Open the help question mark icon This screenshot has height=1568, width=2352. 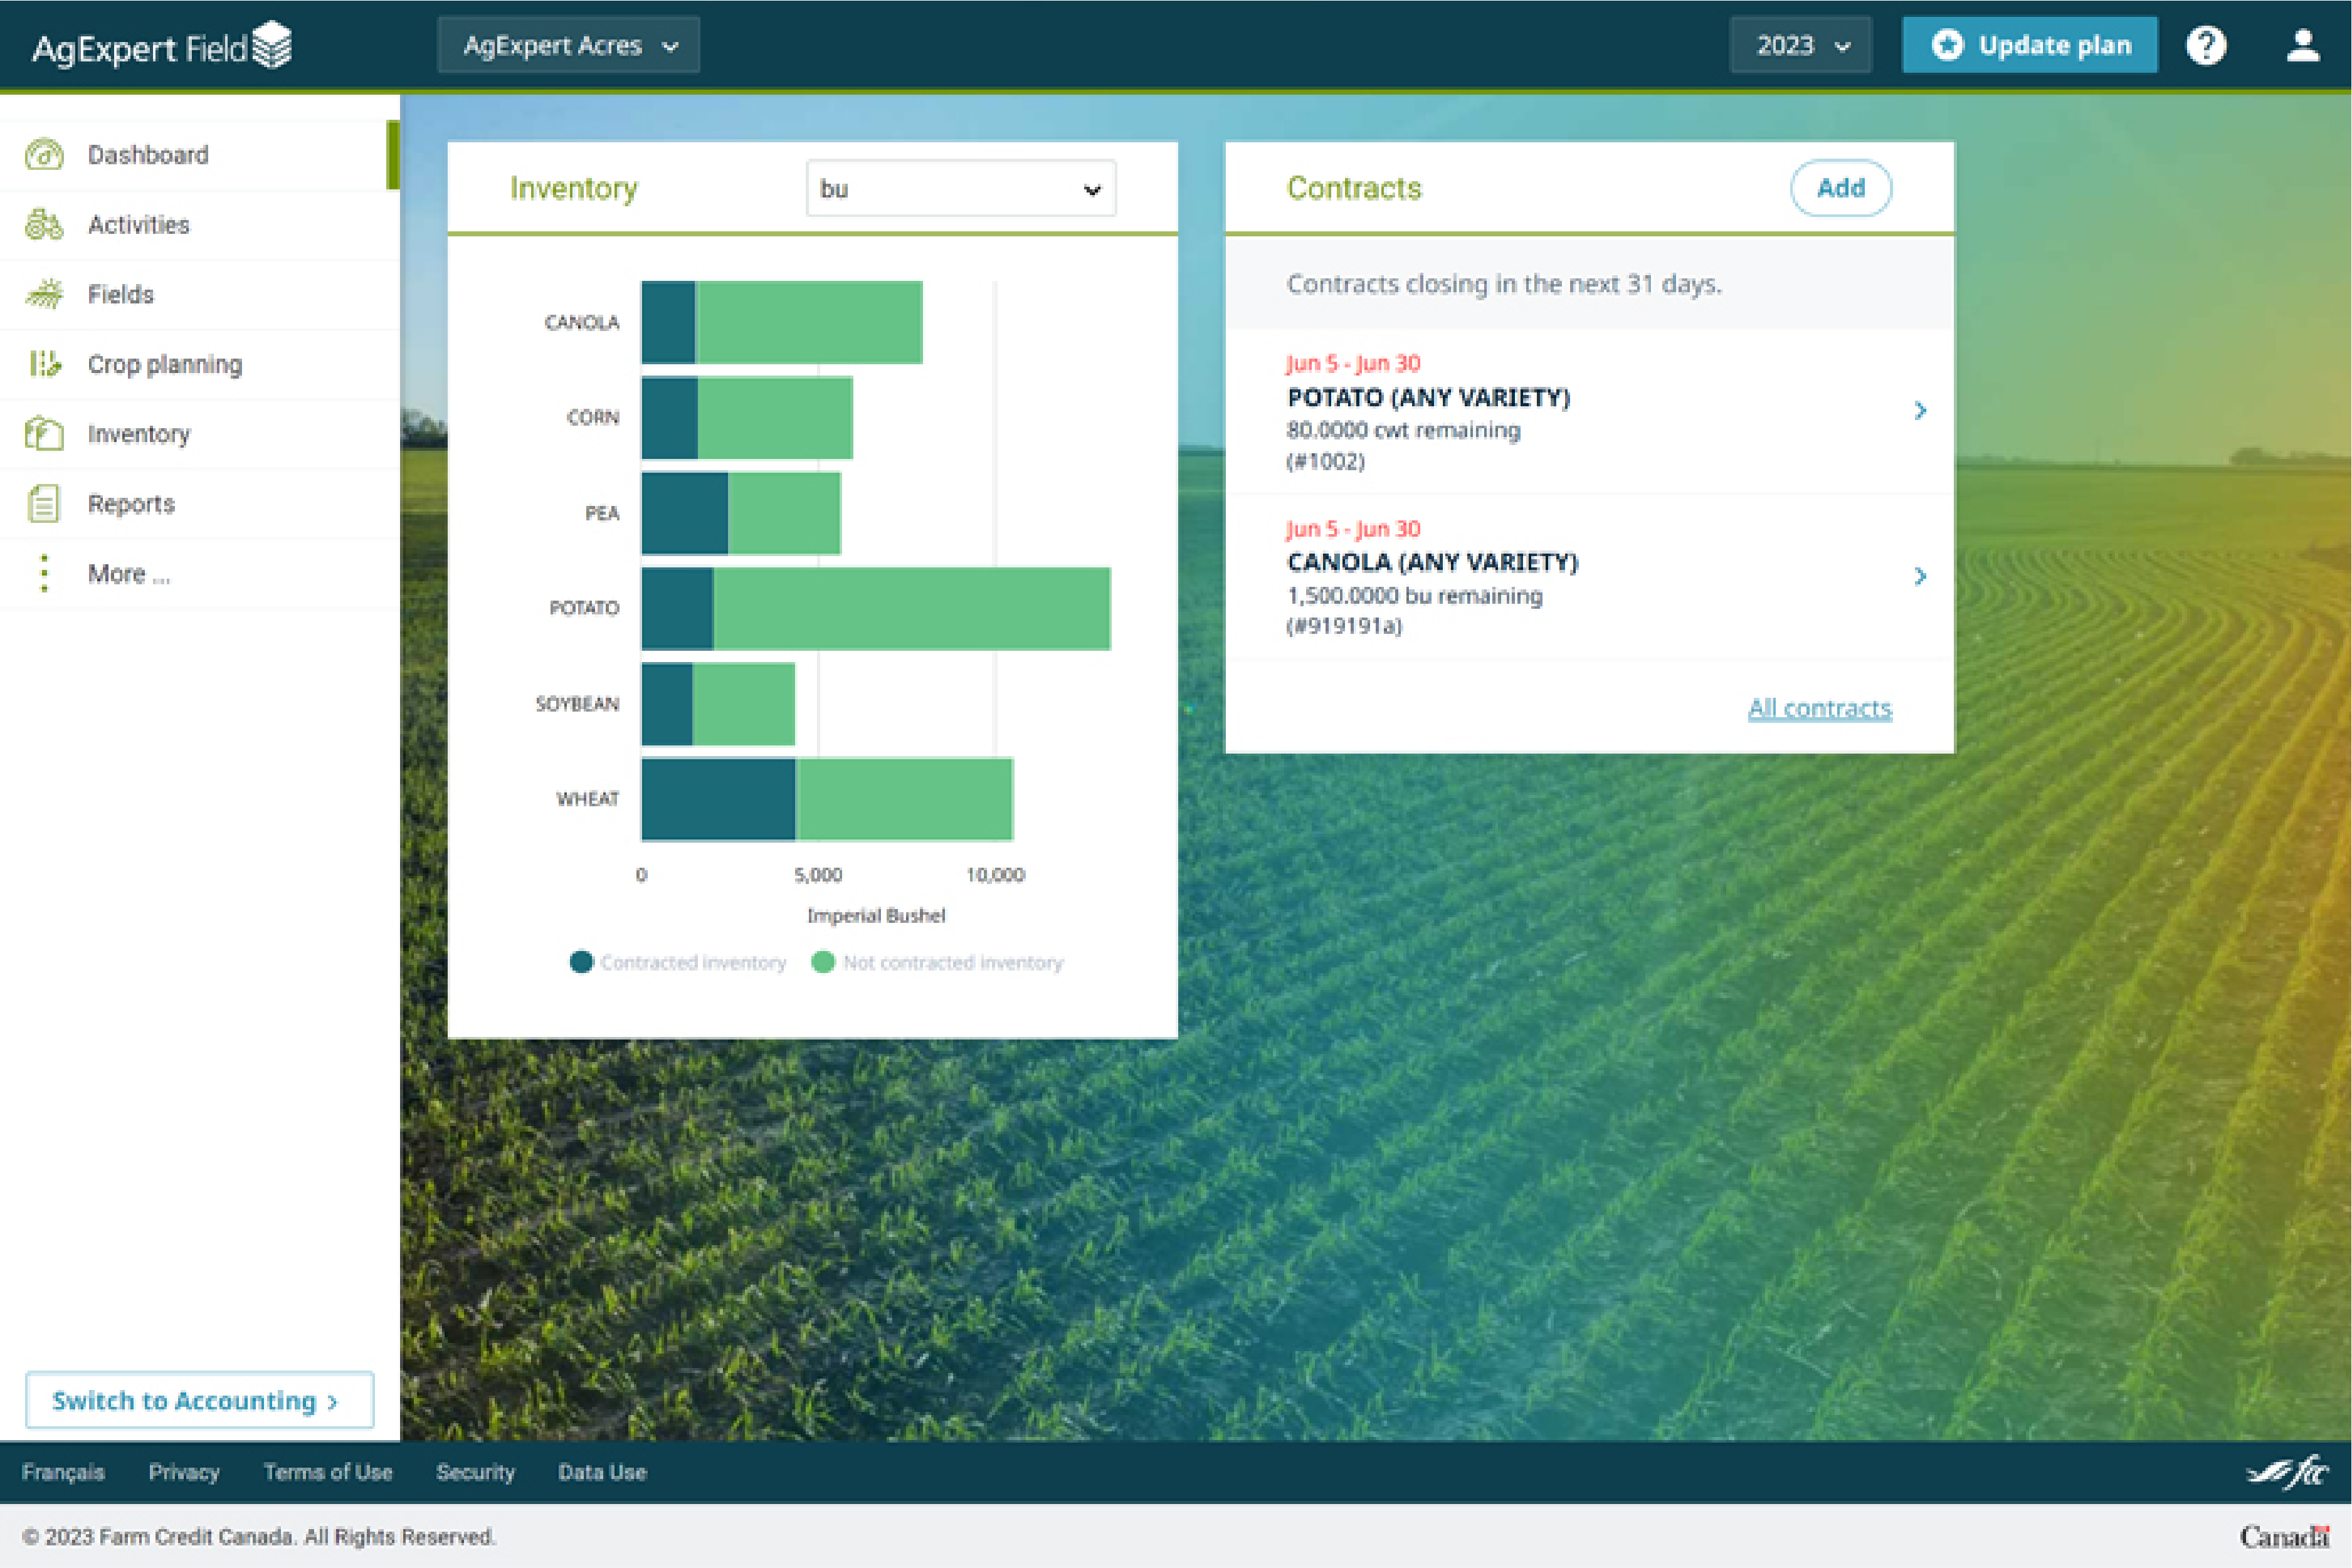click(x=2206, y=45)
